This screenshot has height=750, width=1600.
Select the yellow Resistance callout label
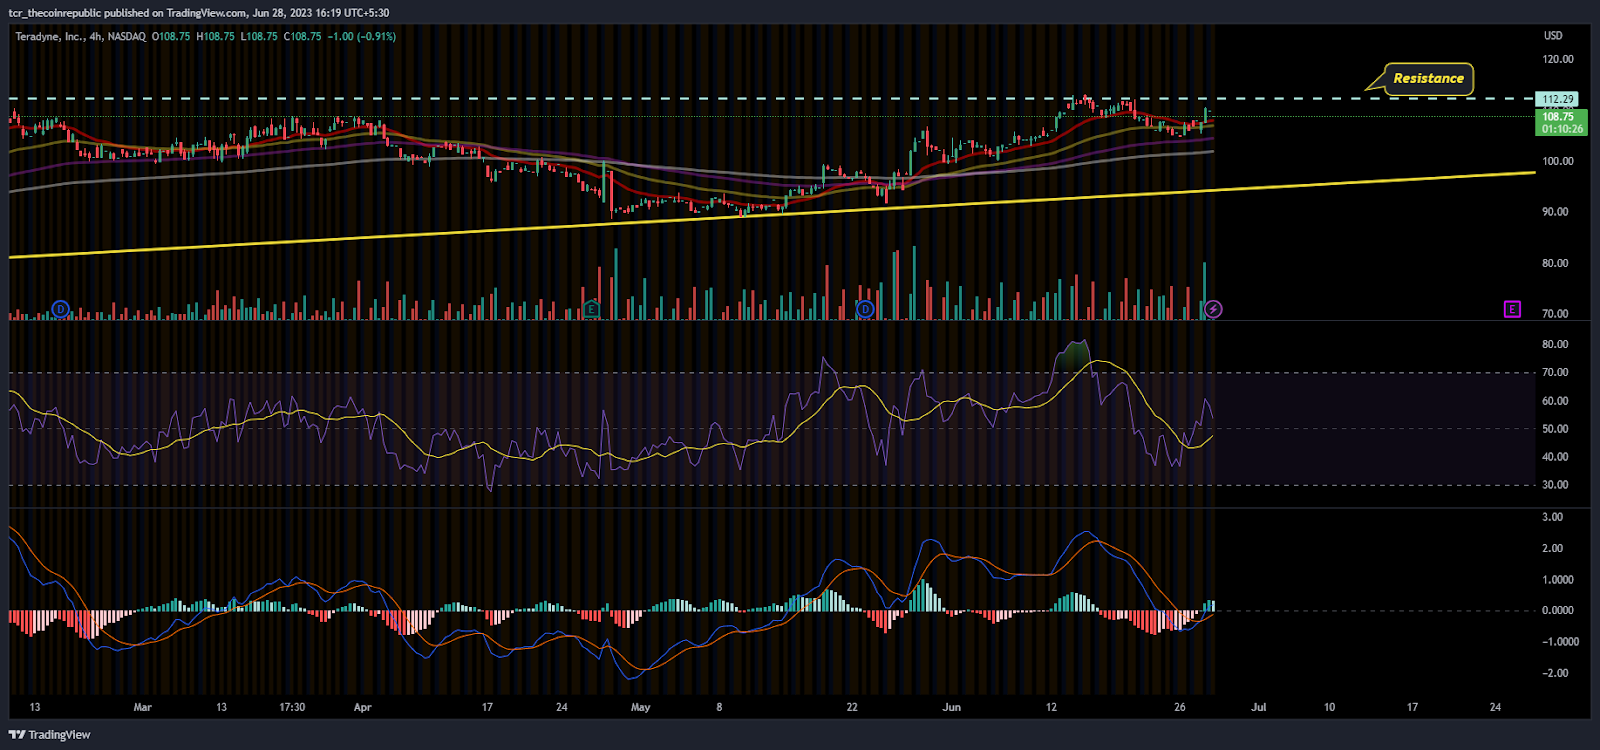1428,78
